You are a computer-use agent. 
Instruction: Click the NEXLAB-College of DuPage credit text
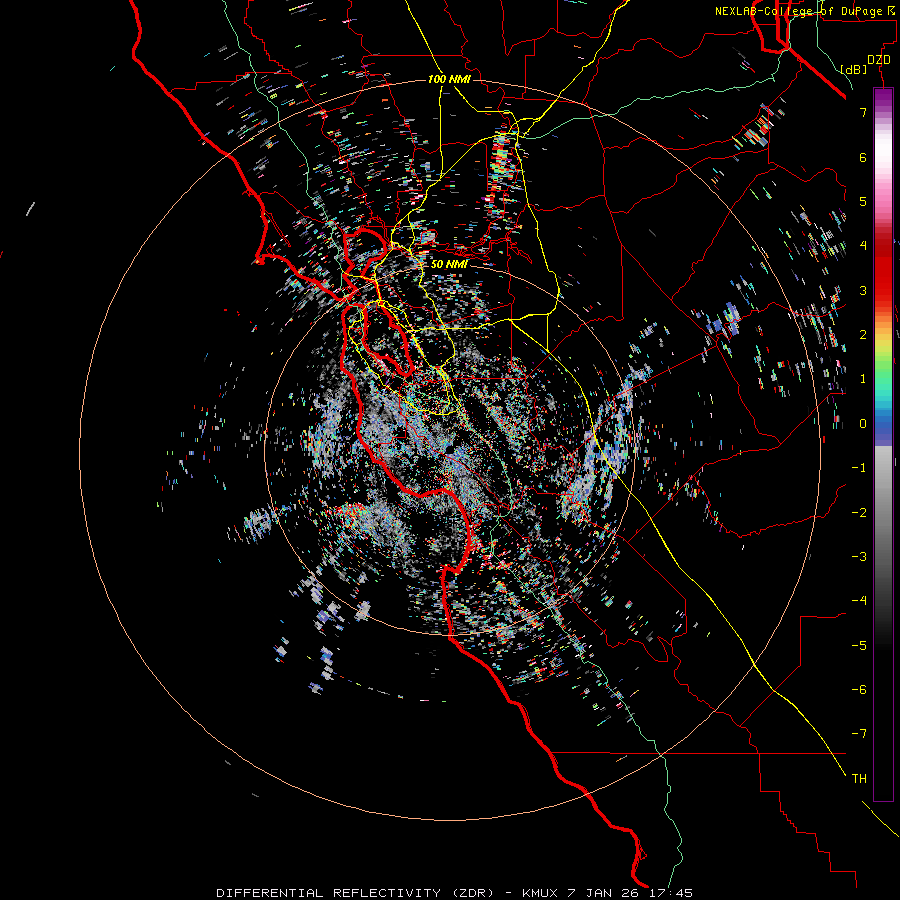coord(804,11)
